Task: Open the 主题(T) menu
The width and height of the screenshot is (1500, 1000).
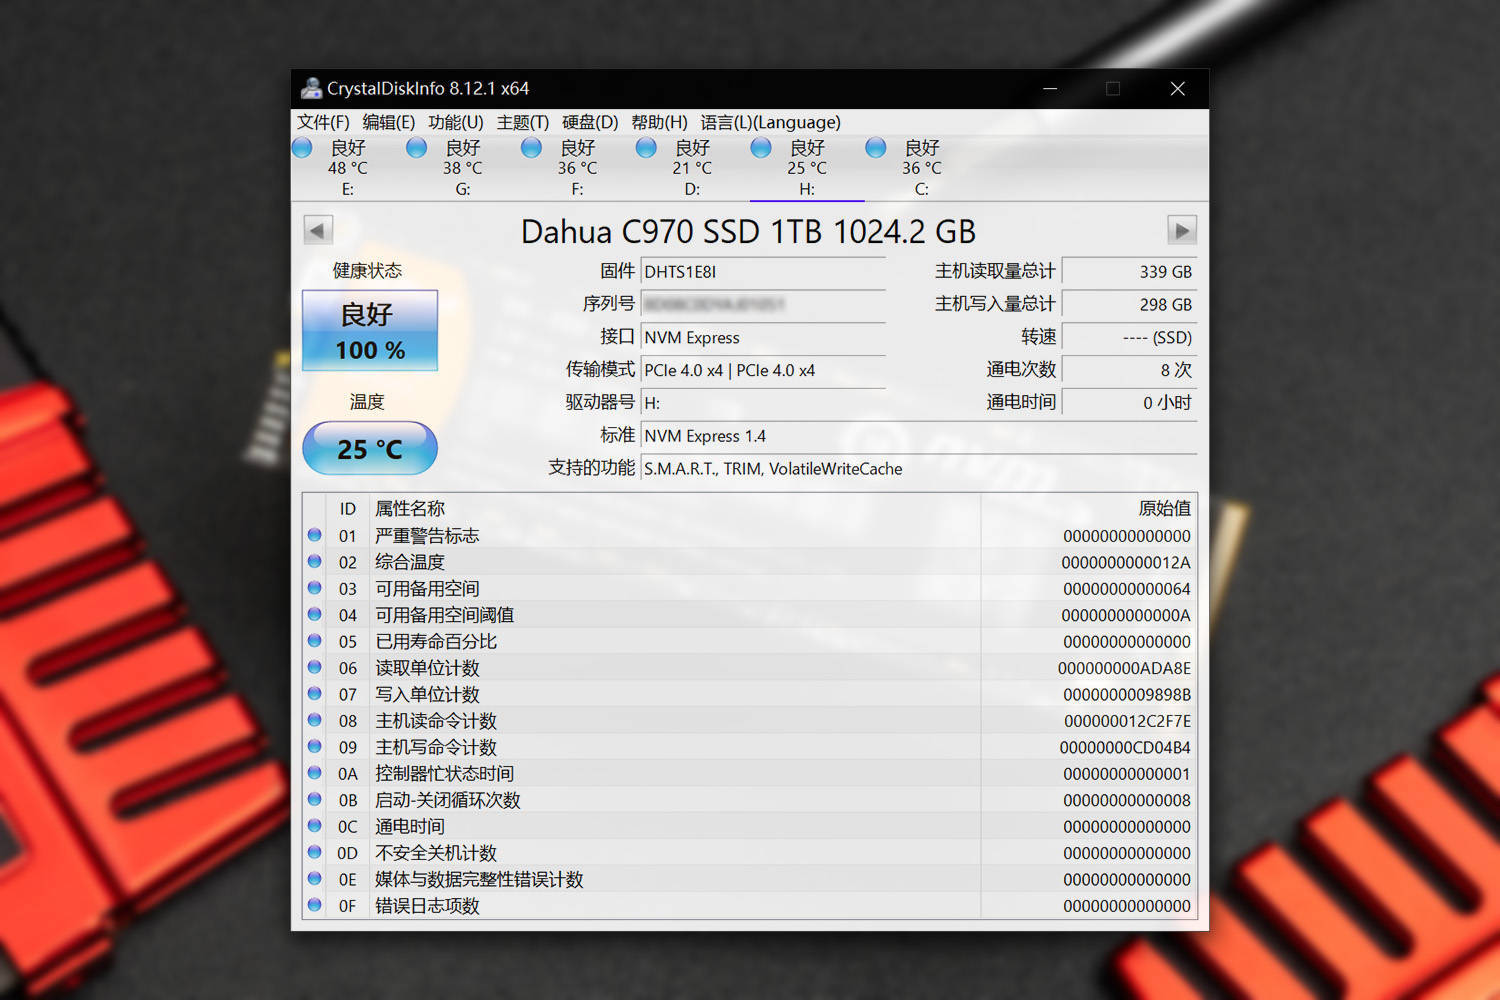Action: coord(523,122)
